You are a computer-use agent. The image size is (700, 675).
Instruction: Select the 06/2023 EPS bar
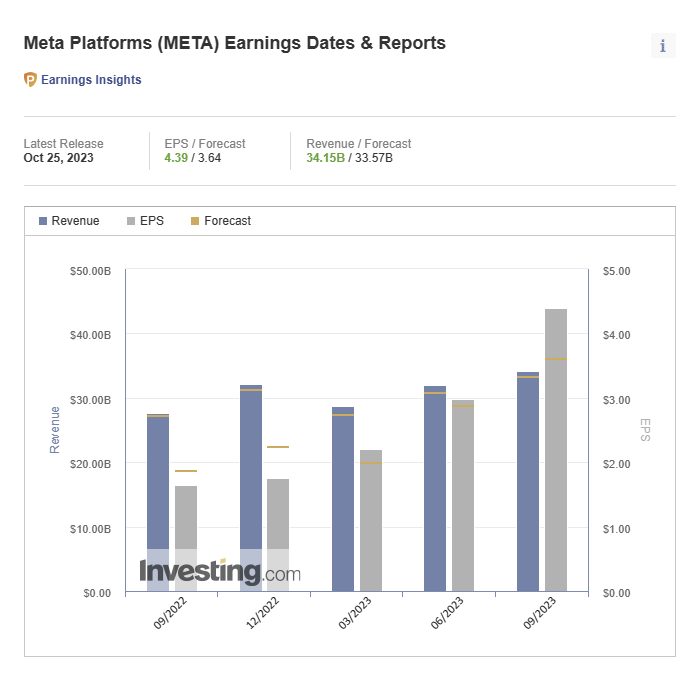(463, 496)
